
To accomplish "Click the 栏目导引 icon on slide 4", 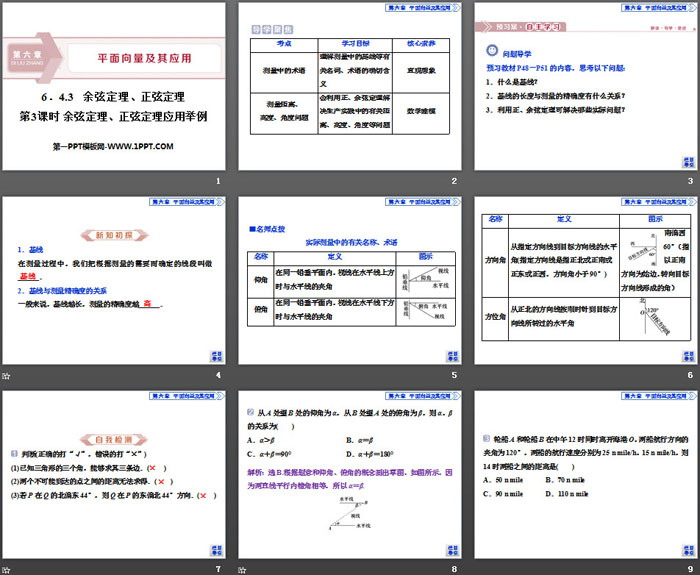I will 217,356.
